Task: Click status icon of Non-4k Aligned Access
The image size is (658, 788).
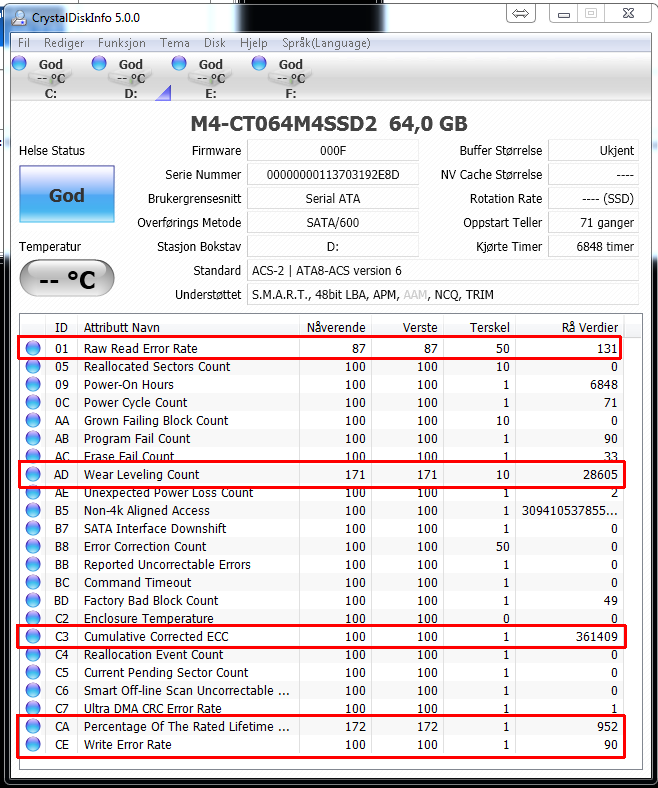Action: coord(33,510)
